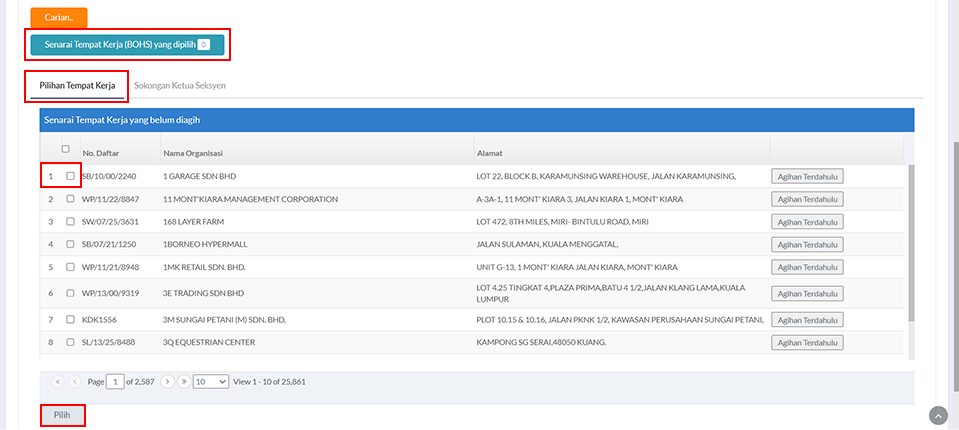959x430 pixels.
Task: Click Agihan Terdahulu for 1 GARAGE SDN BHD
Action: pyautogui.click(x=807, y=176)
